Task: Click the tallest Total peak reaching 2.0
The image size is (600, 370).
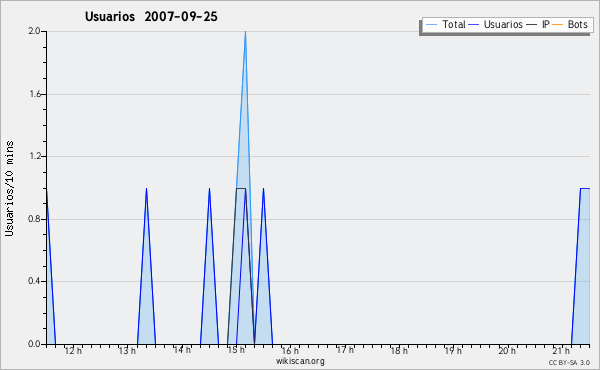Action: click(x=245, y=33)
